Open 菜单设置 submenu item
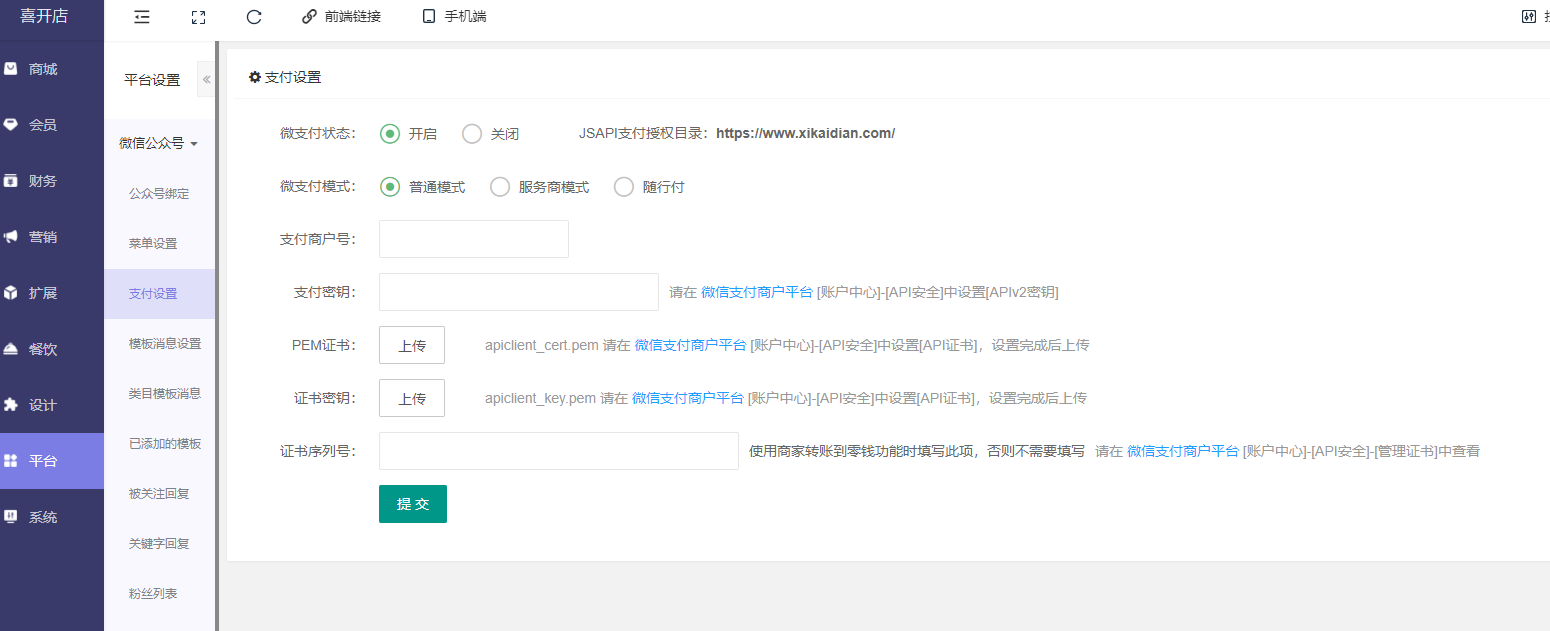 coord(159,243)
